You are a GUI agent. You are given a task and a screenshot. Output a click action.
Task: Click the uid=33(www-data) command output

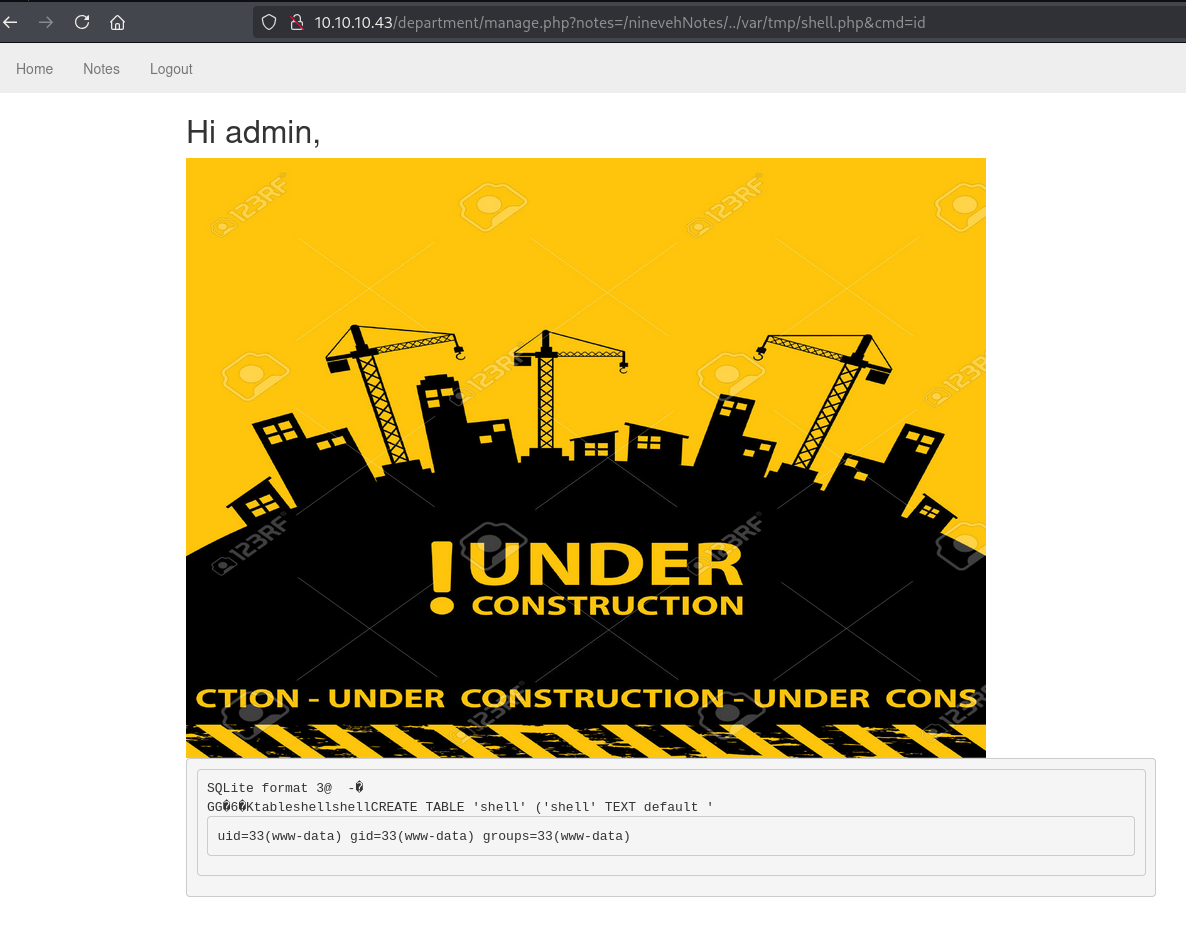coord(424,836)
